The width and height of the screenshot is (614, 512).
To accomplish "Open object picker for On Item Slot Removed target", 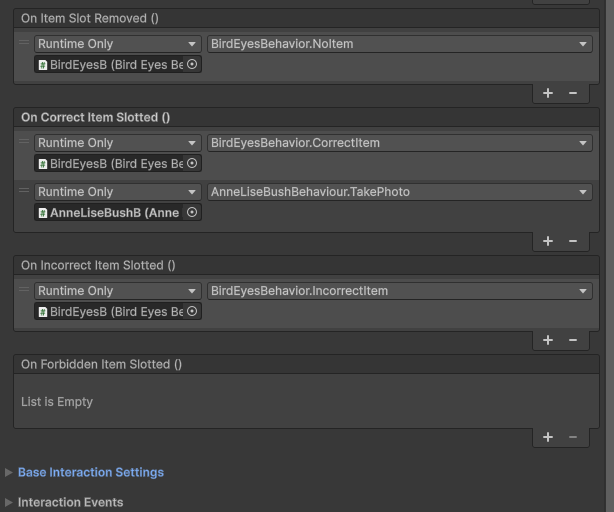I will pyautogui.click(x=193, y=64).
